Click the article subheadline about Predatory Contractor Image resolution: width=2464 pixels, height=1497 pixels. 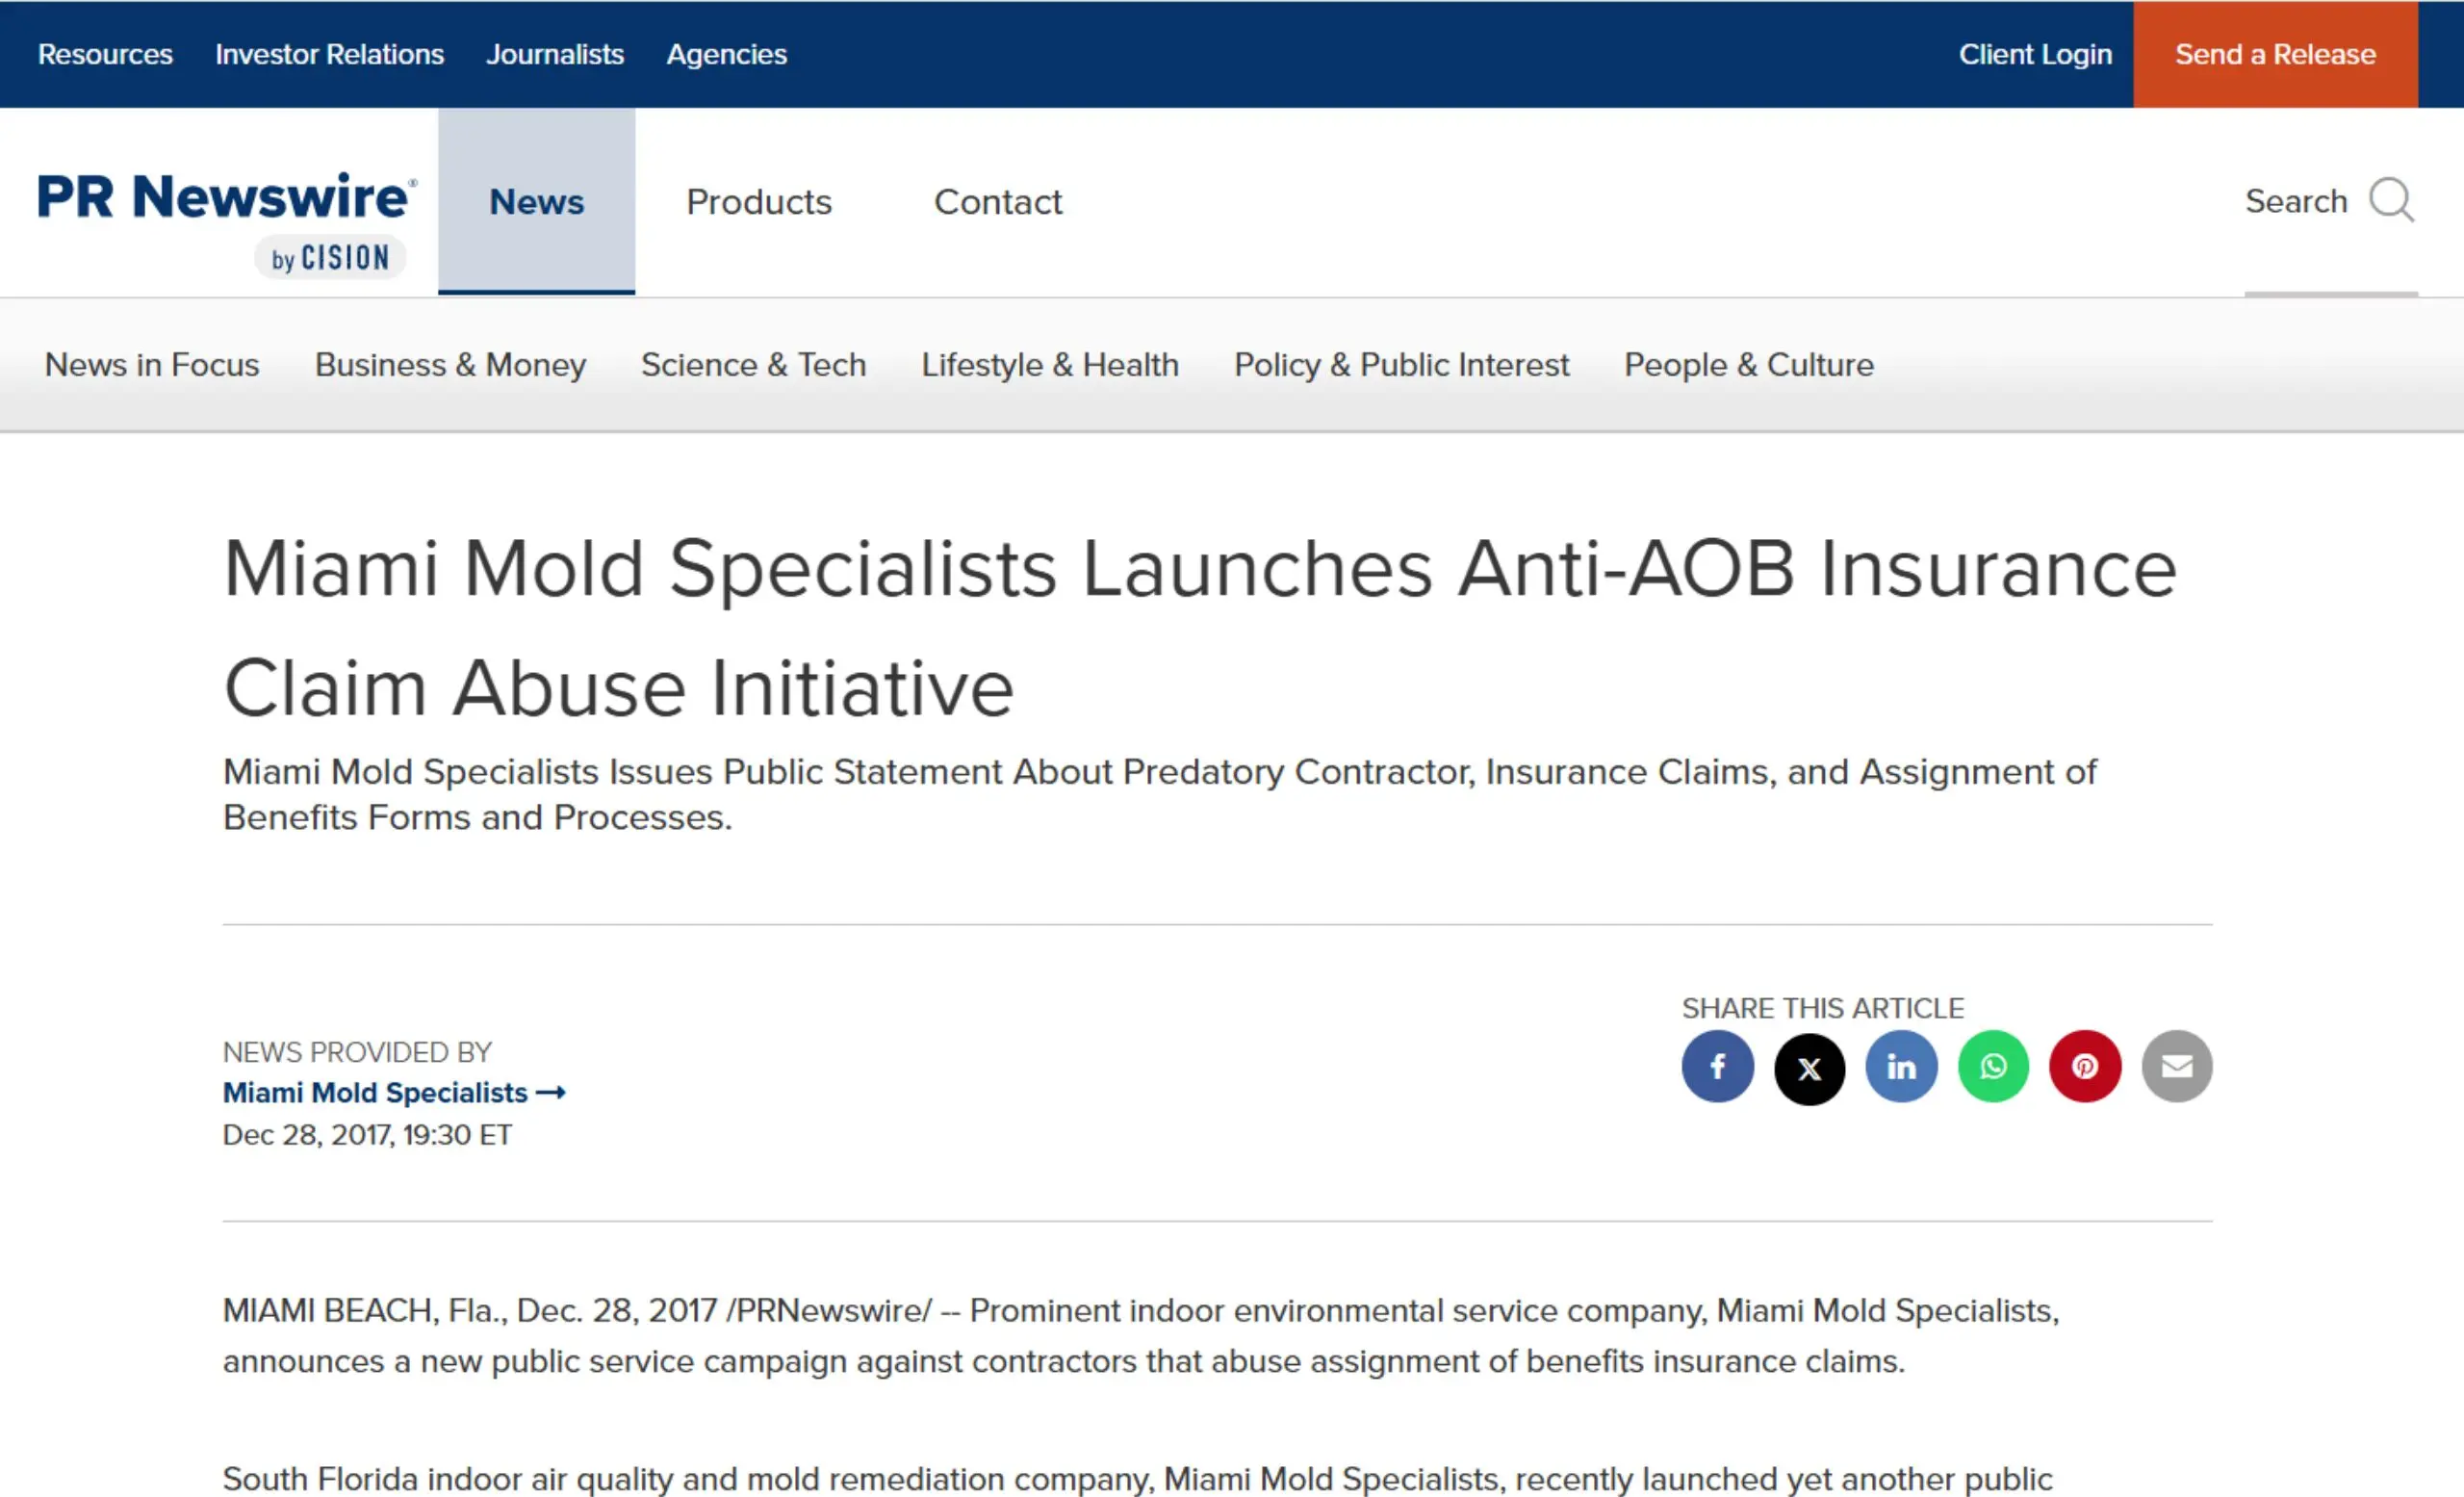1160,794
